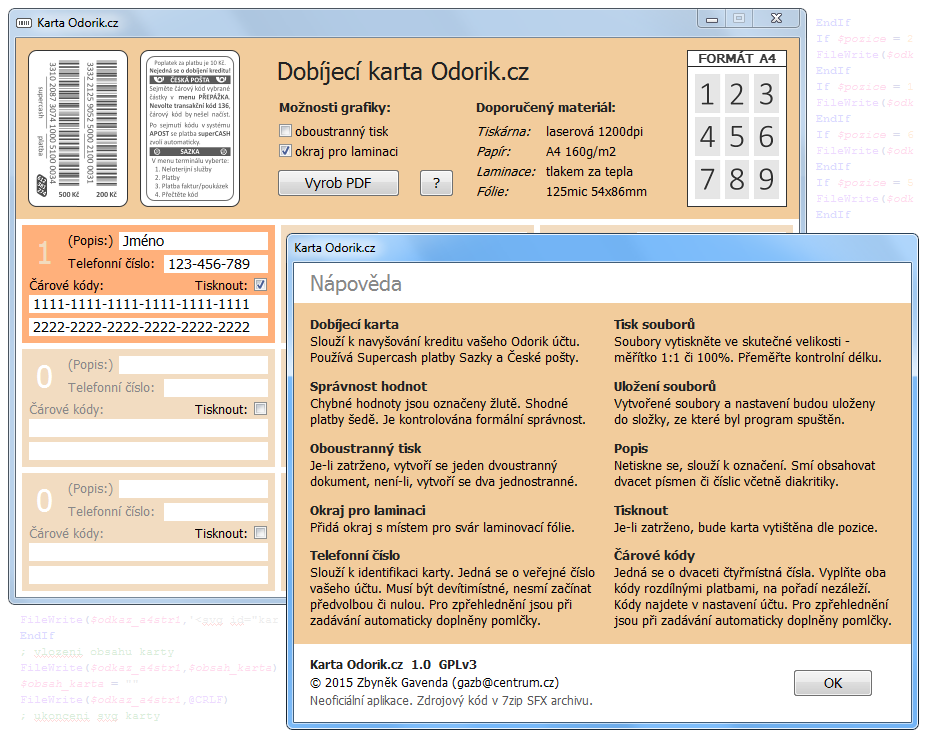Enable Tisknout checkbox on the second card
This screenshot has height=738, width=928.
click(x=260, y=409)
